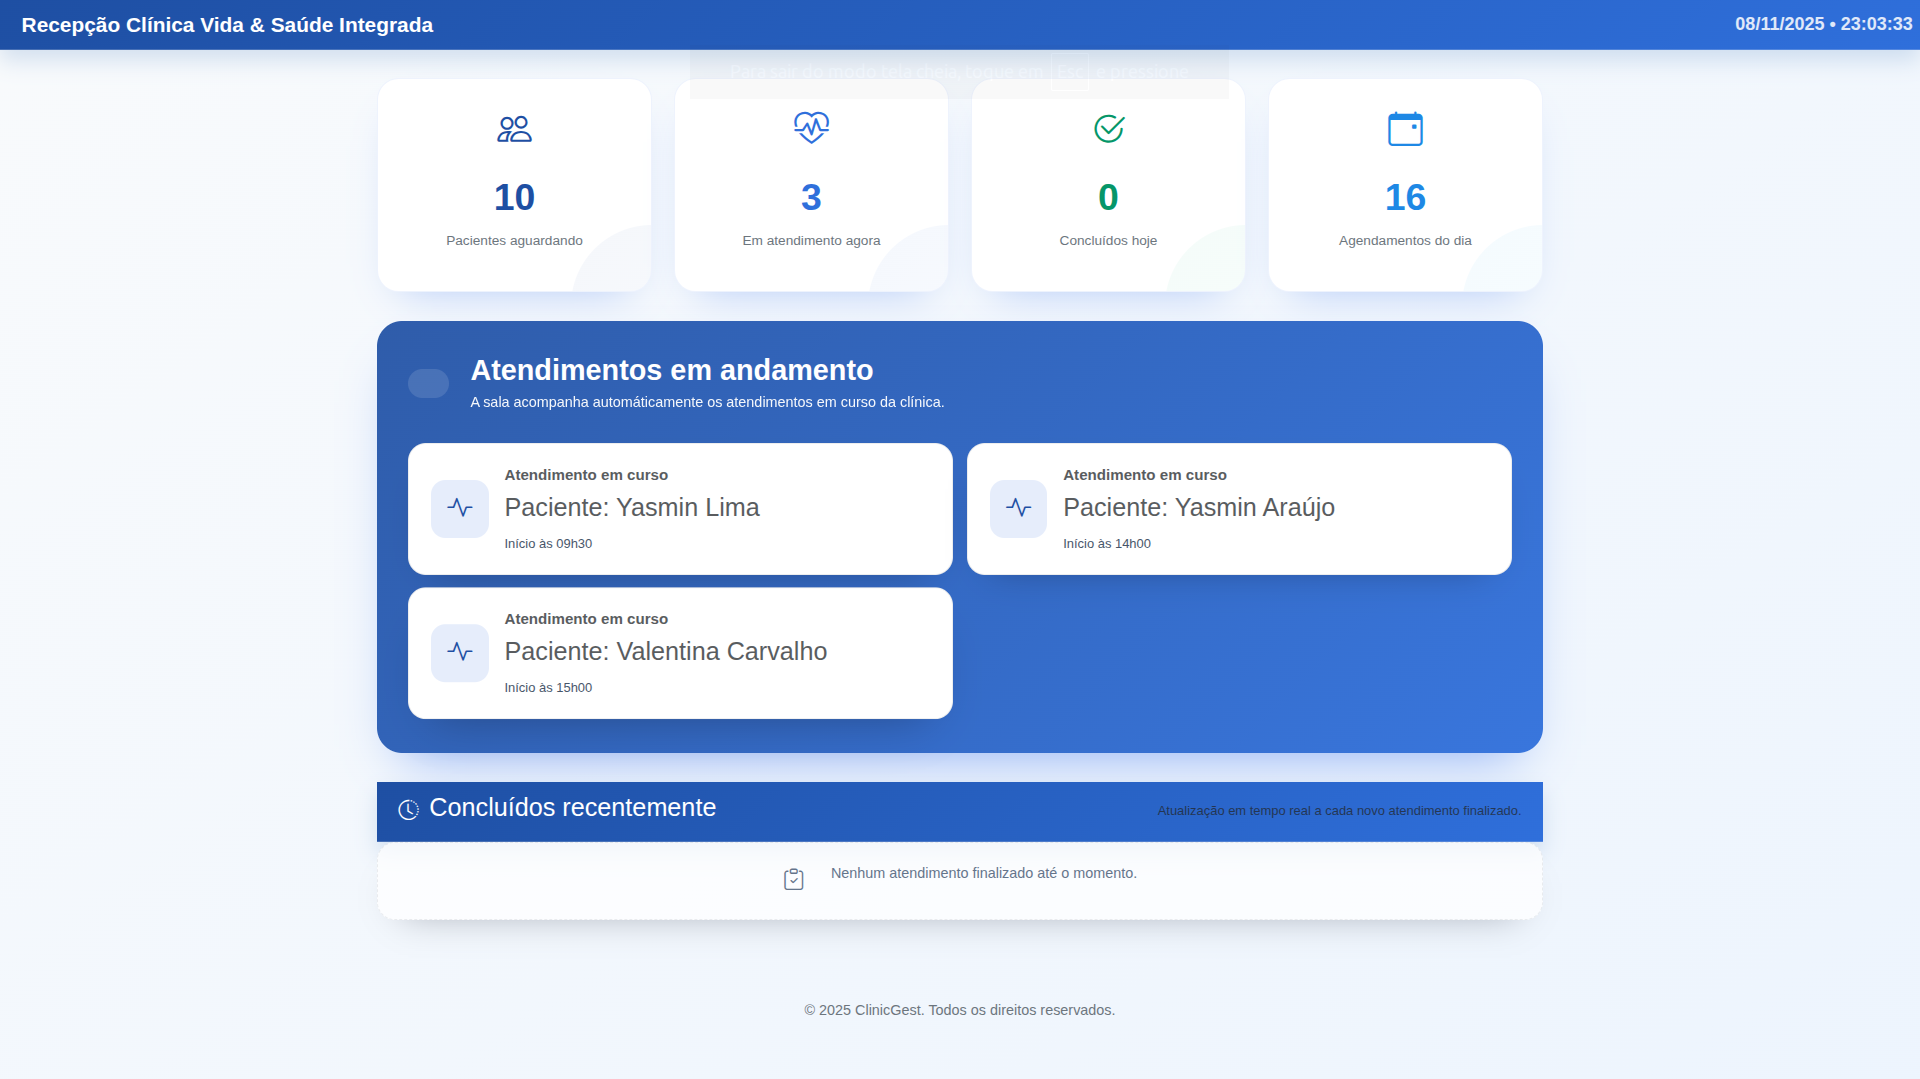
Task: Open the calendar icon above 'Agendamentos do dia'
Action: coord(1405,128)
